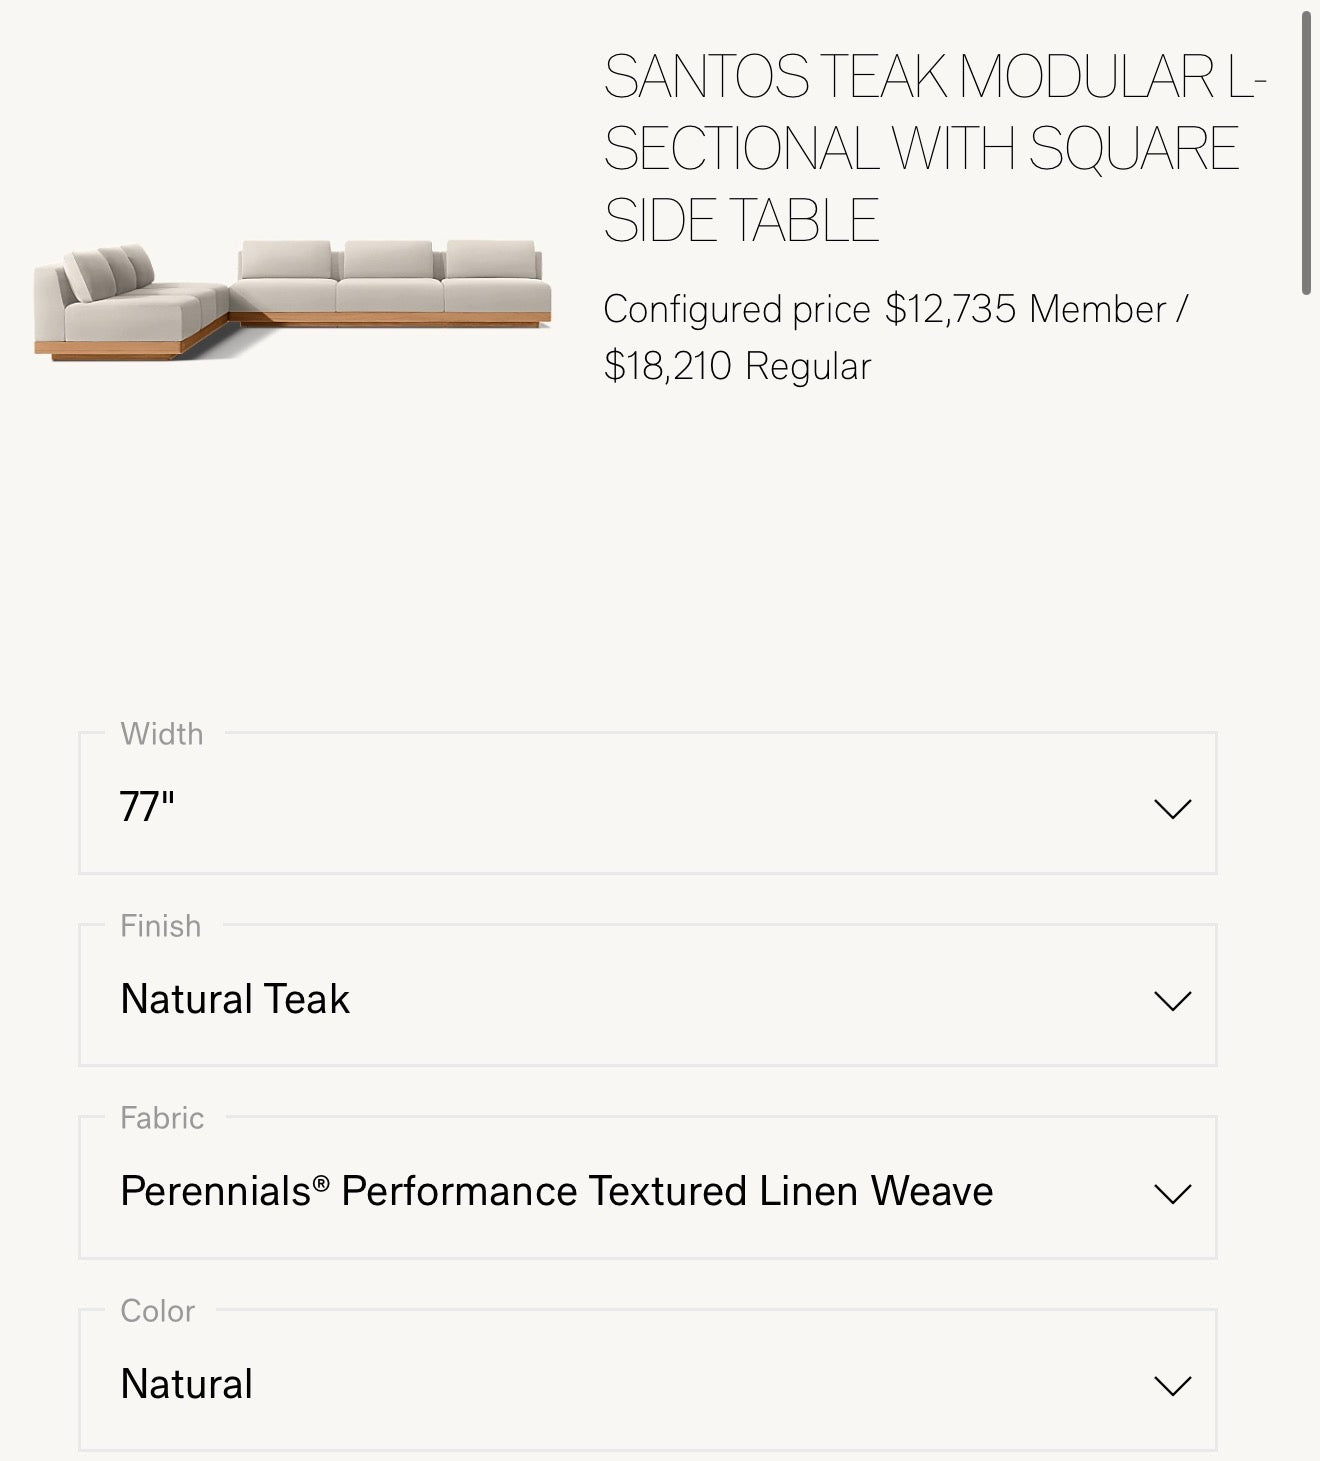Click the $12,735 Member price text
Screen dimensions: 1320x1461
click(1035, 310)
